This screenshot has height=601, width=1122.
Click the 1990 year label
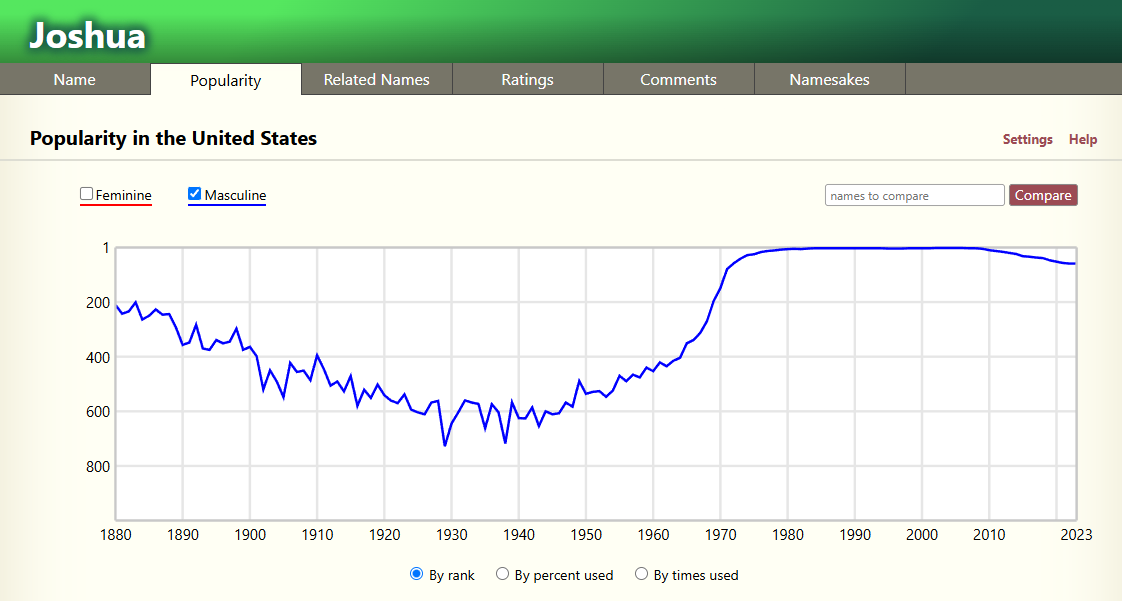click(x=855, y=534)
